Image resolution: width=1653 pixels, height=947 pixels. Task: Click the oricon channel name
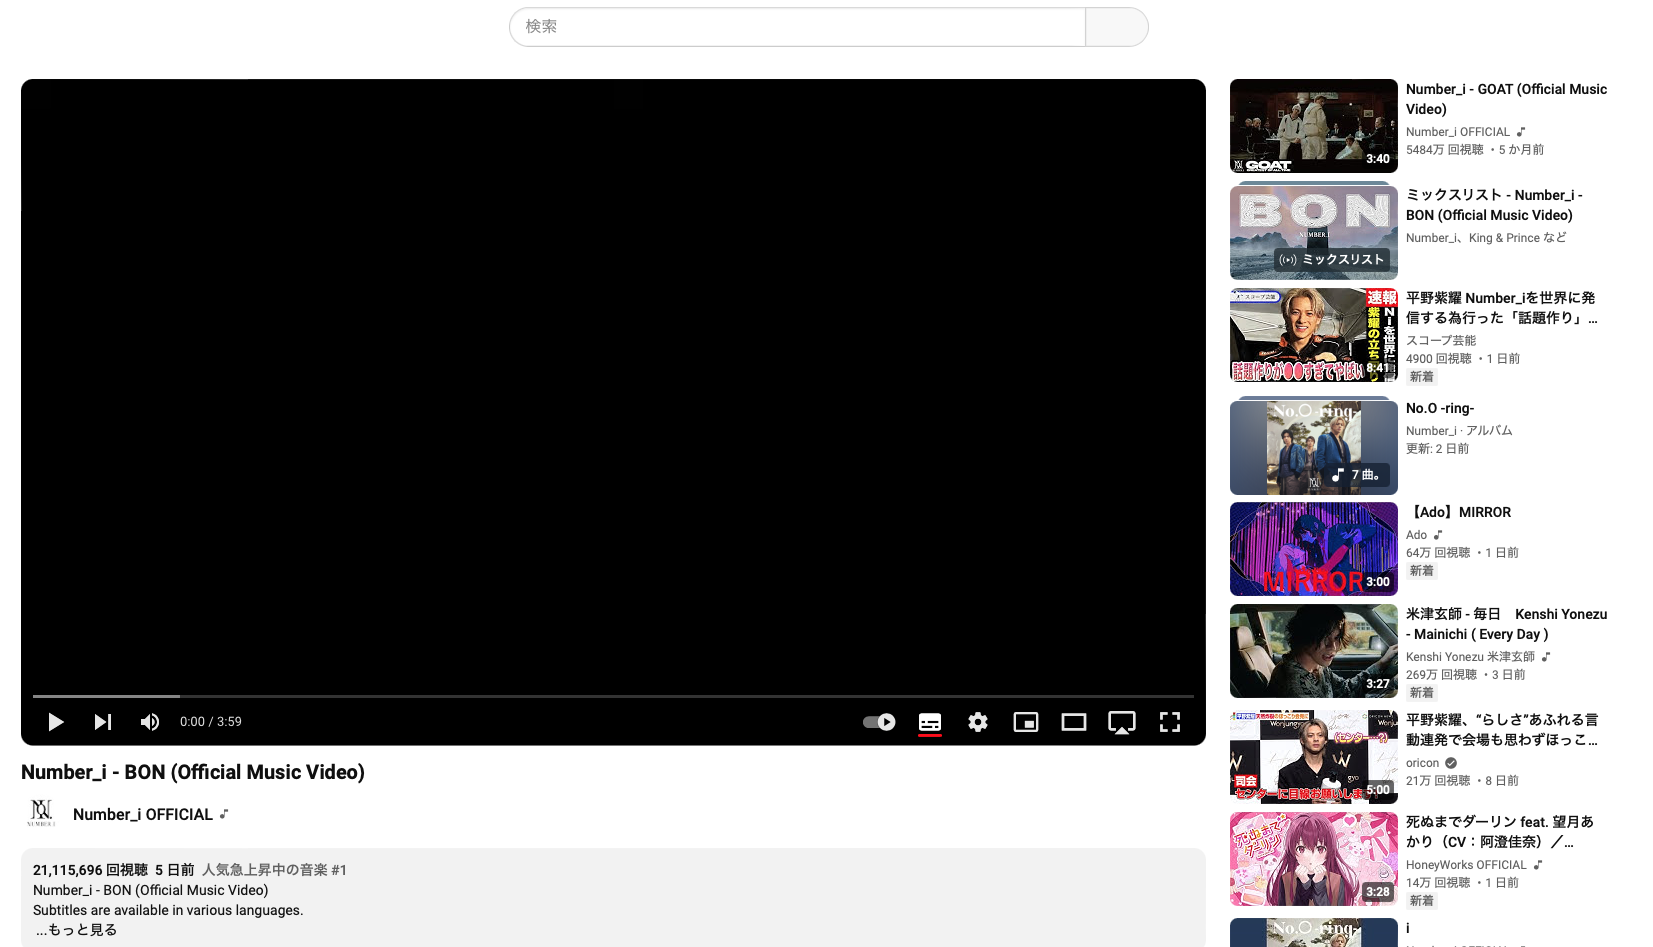[1422, 763]
